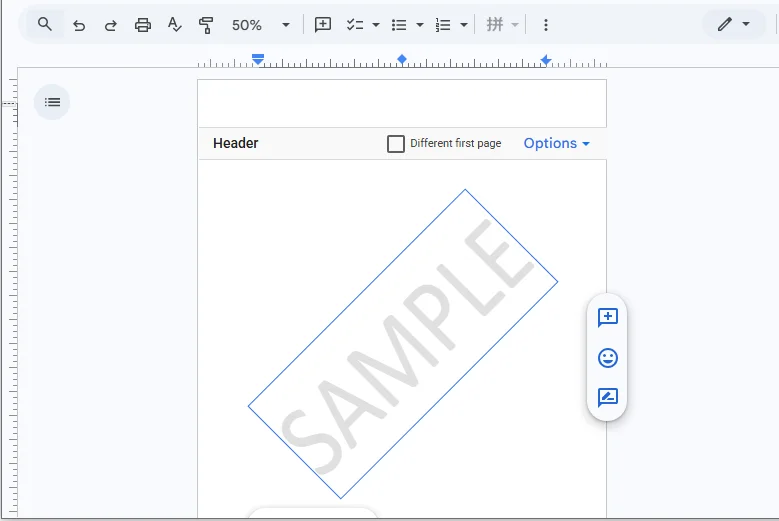Expand the editing mode dropdown arrow
This screenshot has width=779, height=521.
(x=746, y=24)
